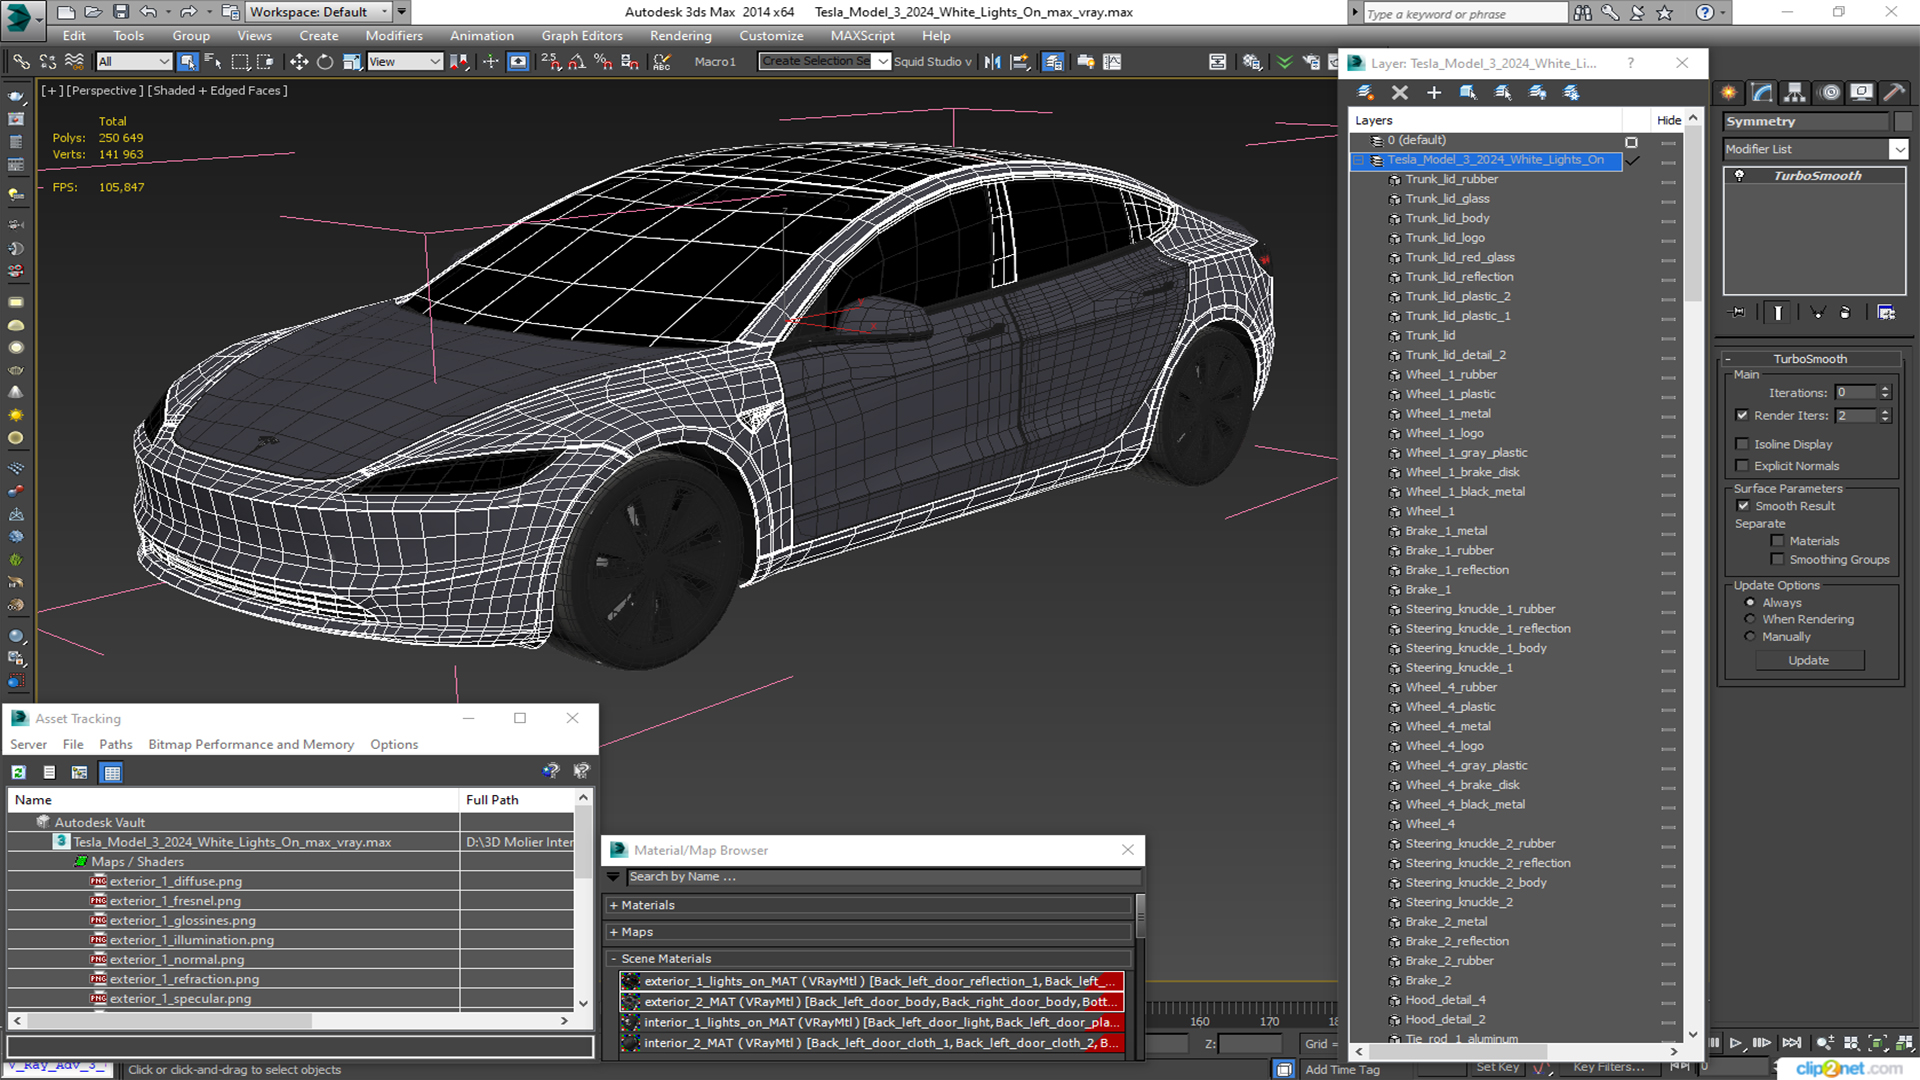Screen dimensions: 1920x1080
Task: Open the Graph Editors menu
Action: tap(582, 36)
